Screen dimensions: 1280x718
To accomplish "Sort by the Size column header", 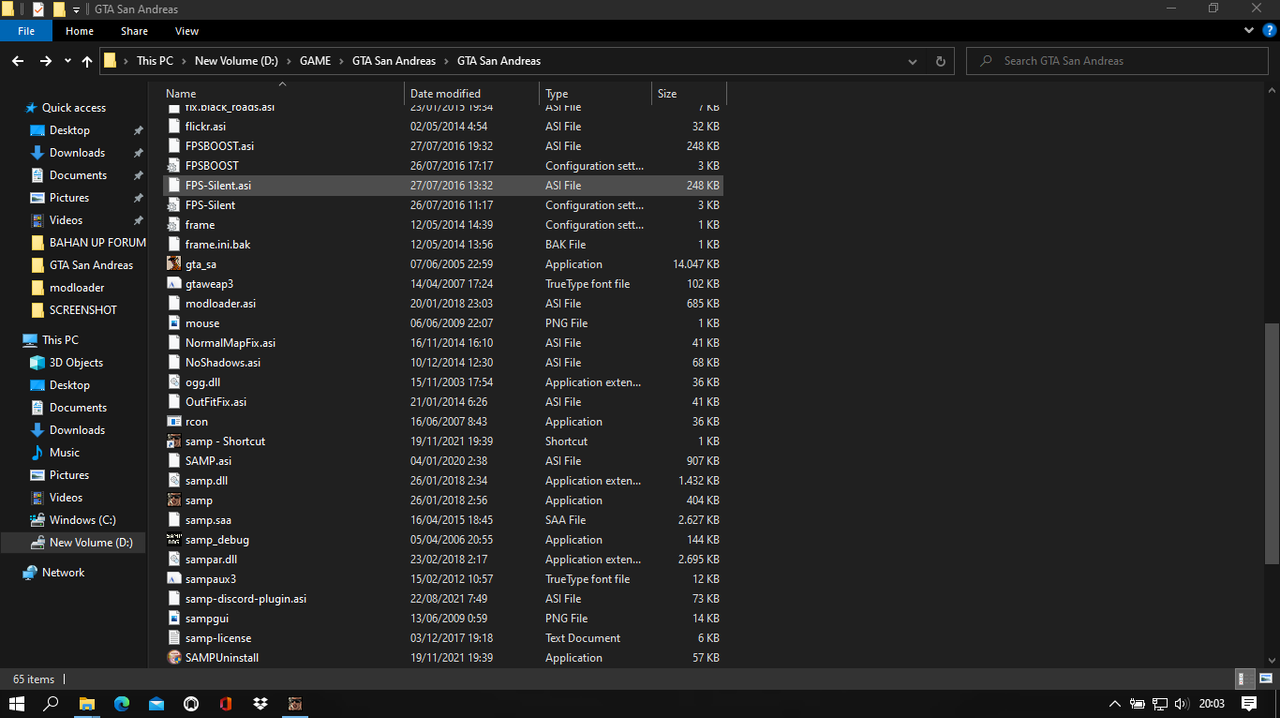I will (689, 94).
